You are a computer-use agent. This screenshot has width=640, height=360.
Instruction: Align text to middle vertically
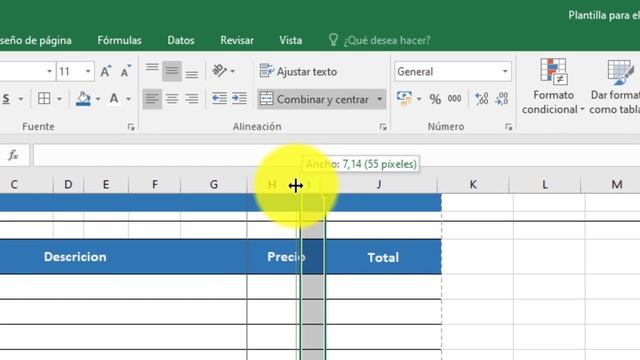172,71
